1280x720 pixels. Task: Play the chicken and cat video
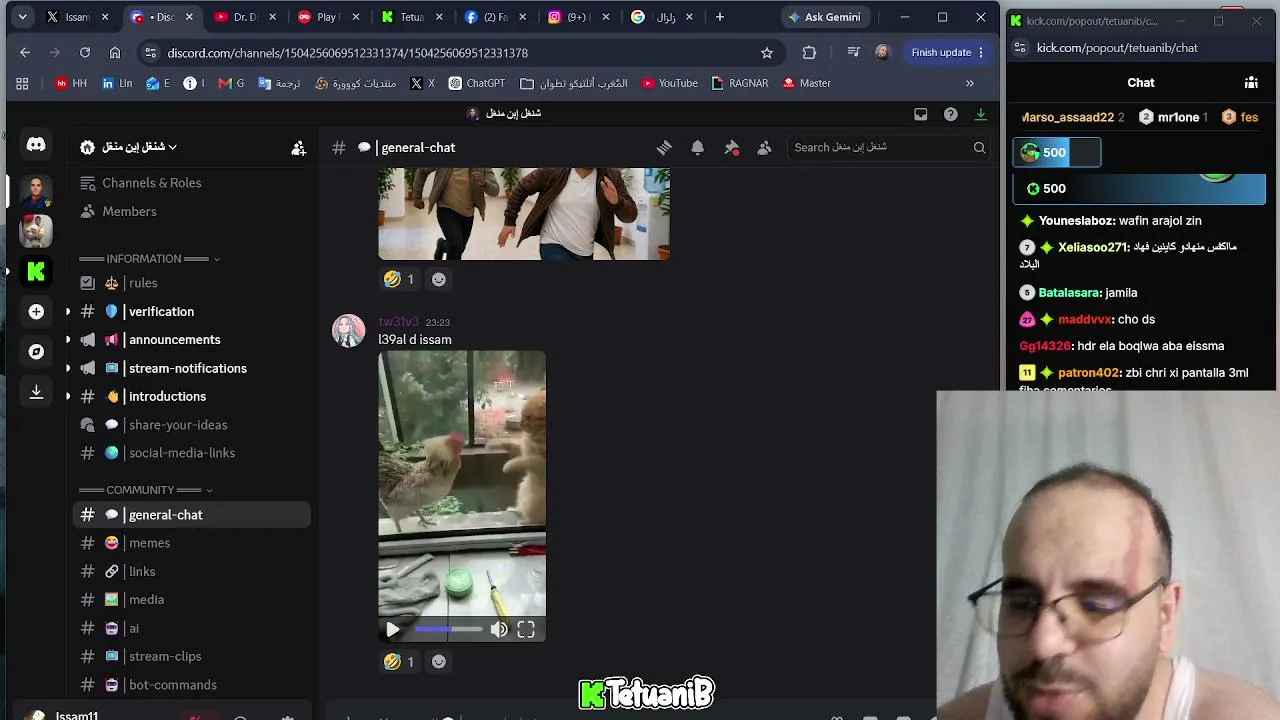point(392,630)
